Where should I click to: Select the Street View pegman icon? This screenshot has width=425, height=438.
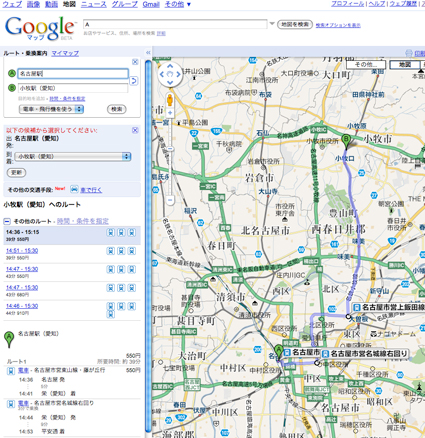[170, 100]
